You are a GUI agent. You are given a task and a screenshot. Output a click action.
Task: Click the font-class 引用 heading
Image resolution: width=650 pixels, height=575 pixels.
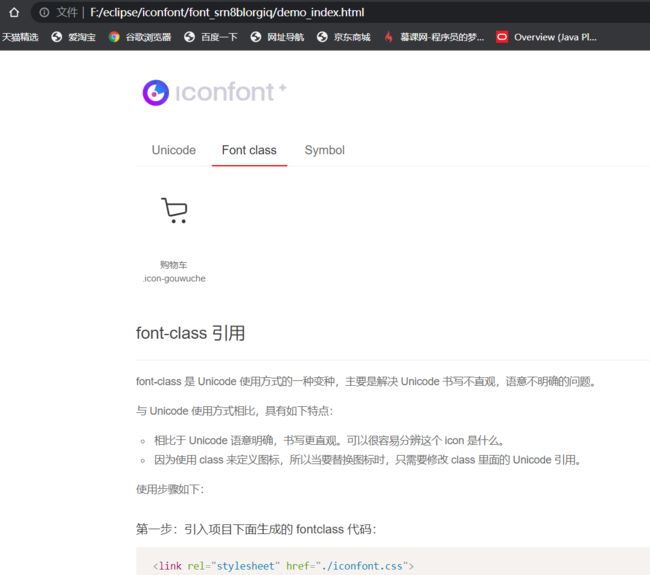[190, 333]
